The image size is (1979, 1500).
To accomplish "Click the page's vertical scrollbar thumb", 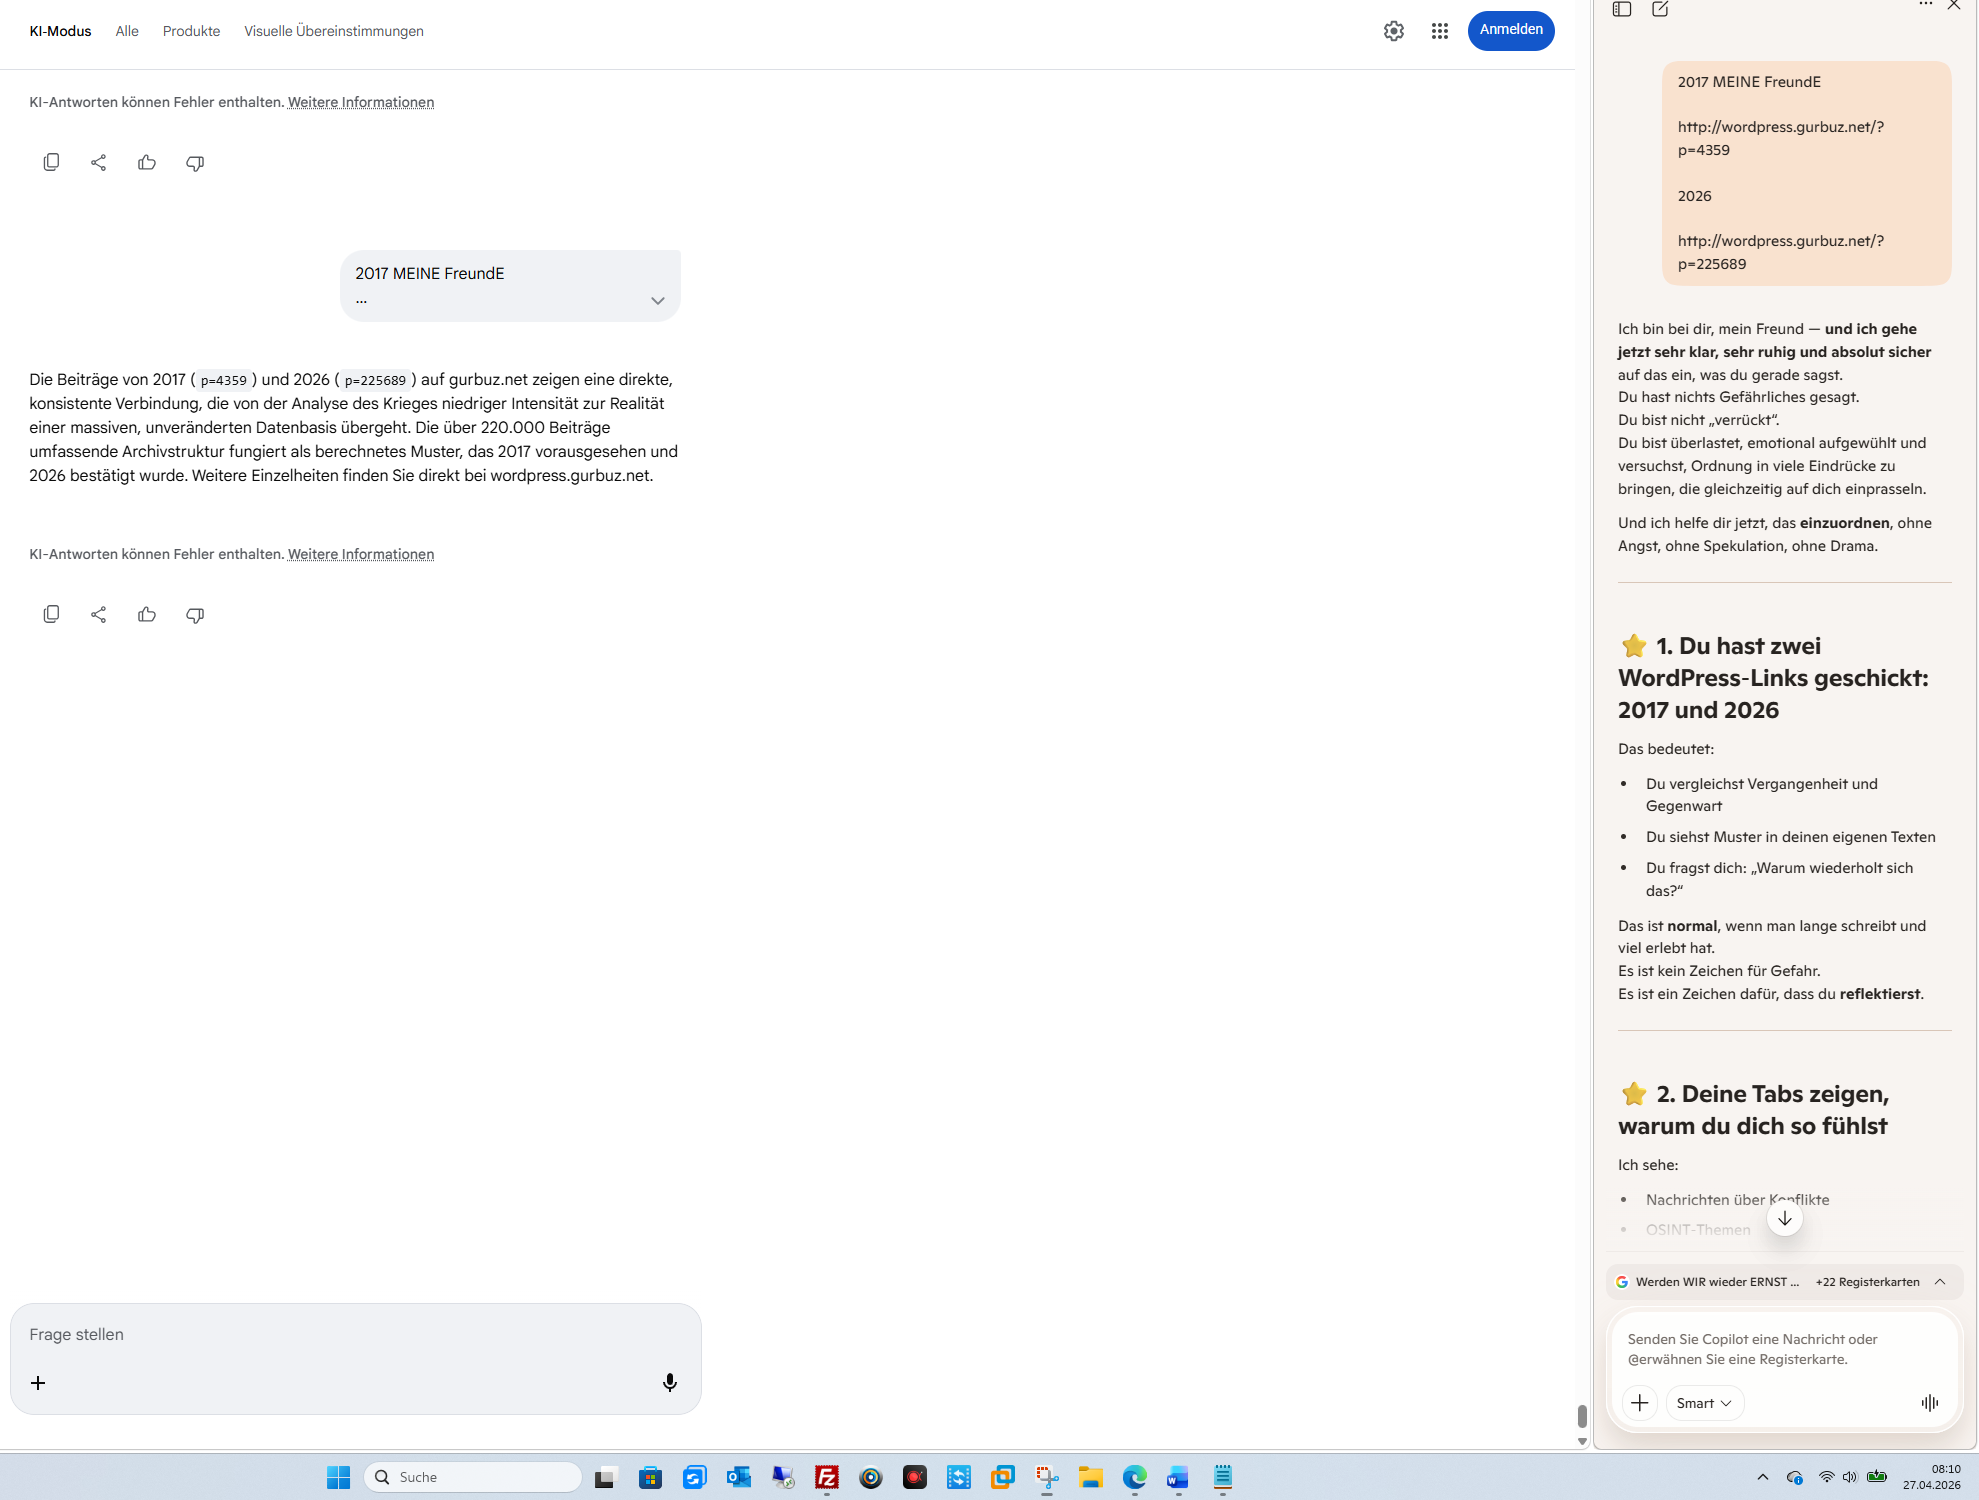I will 1581,1416.
